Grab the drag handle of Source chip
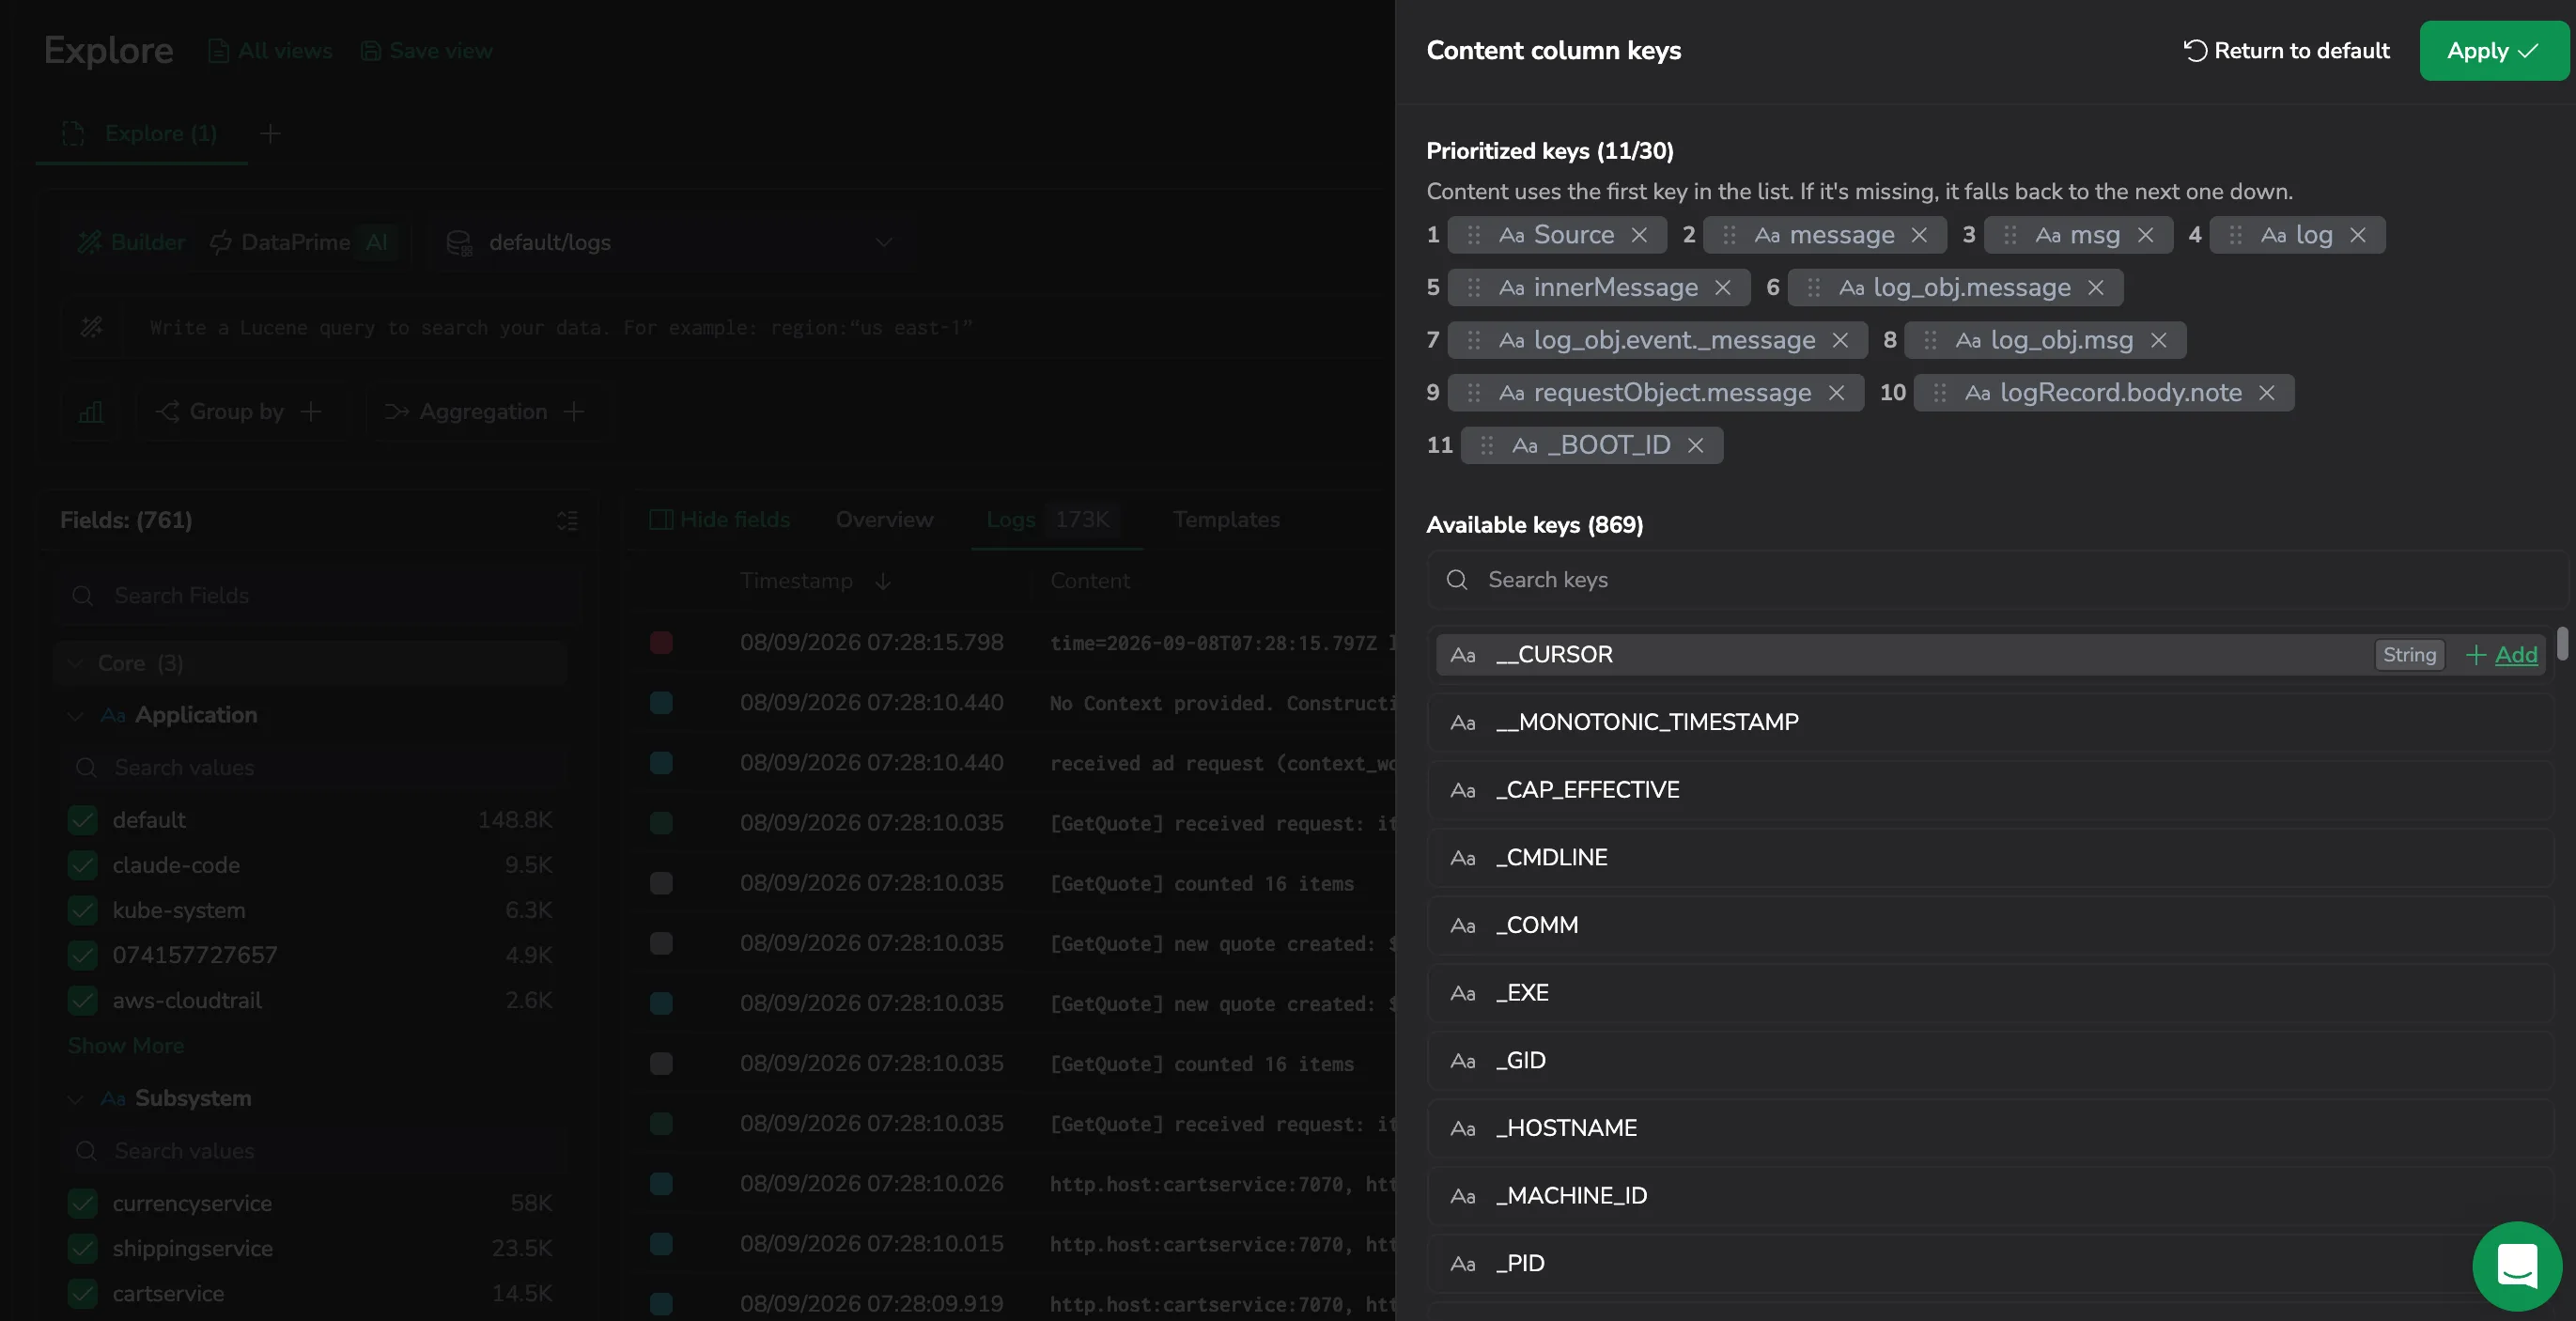 [x=1474, y=235]
